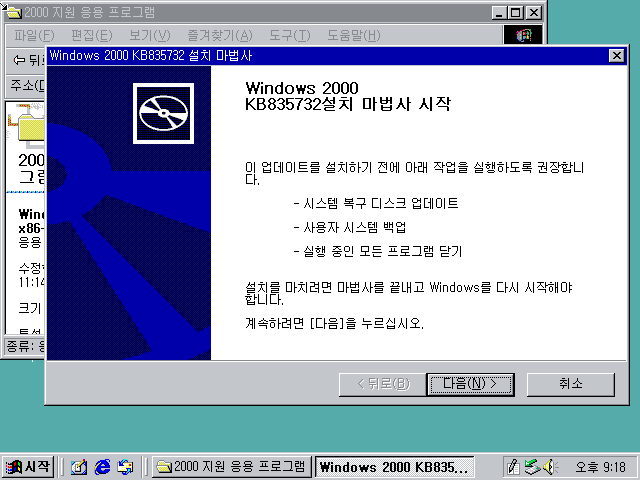Open the 파일(F) menu in explorer window
The width and height of the screenshot is (640, 480).
tap(34, 36)
